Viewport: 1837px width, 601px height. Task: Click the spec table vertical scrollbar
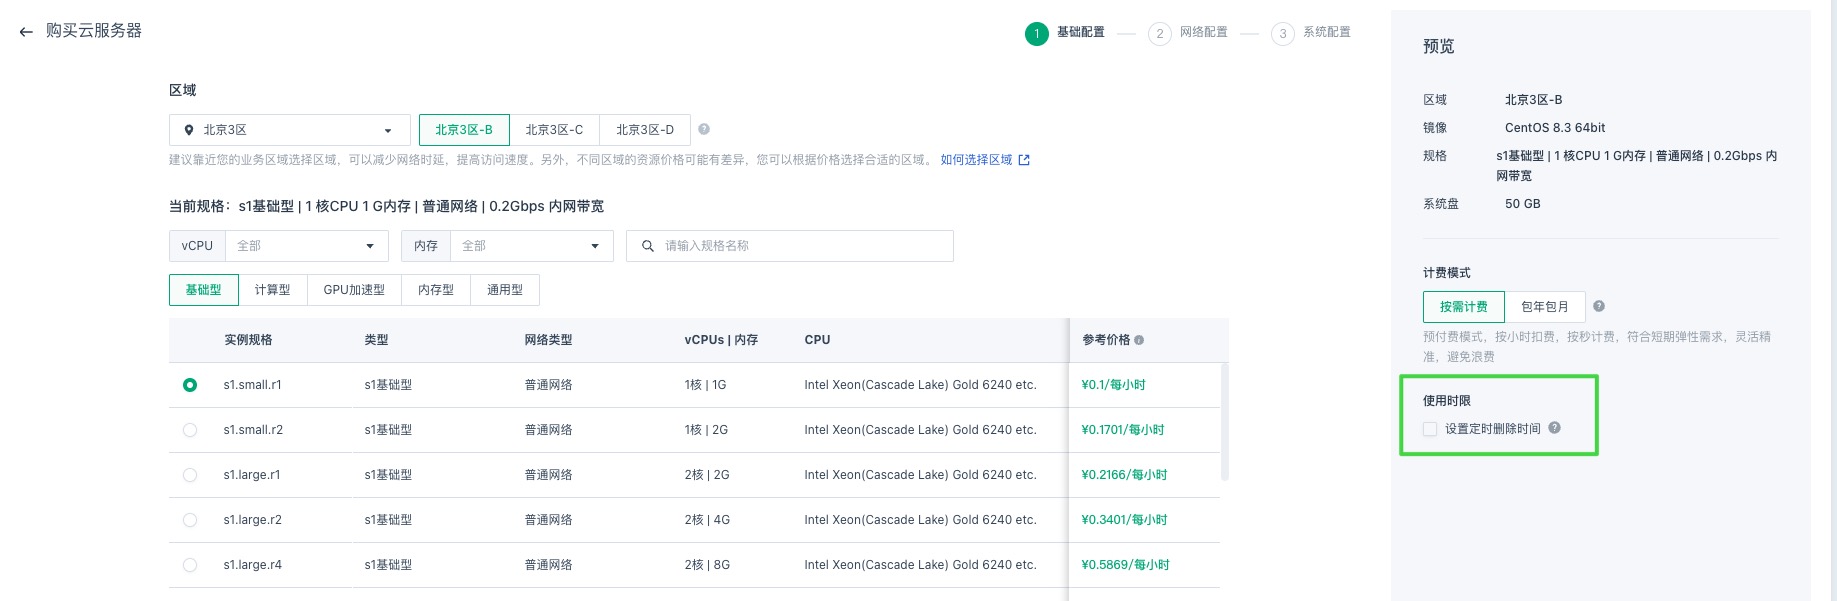click(1225, 422)
